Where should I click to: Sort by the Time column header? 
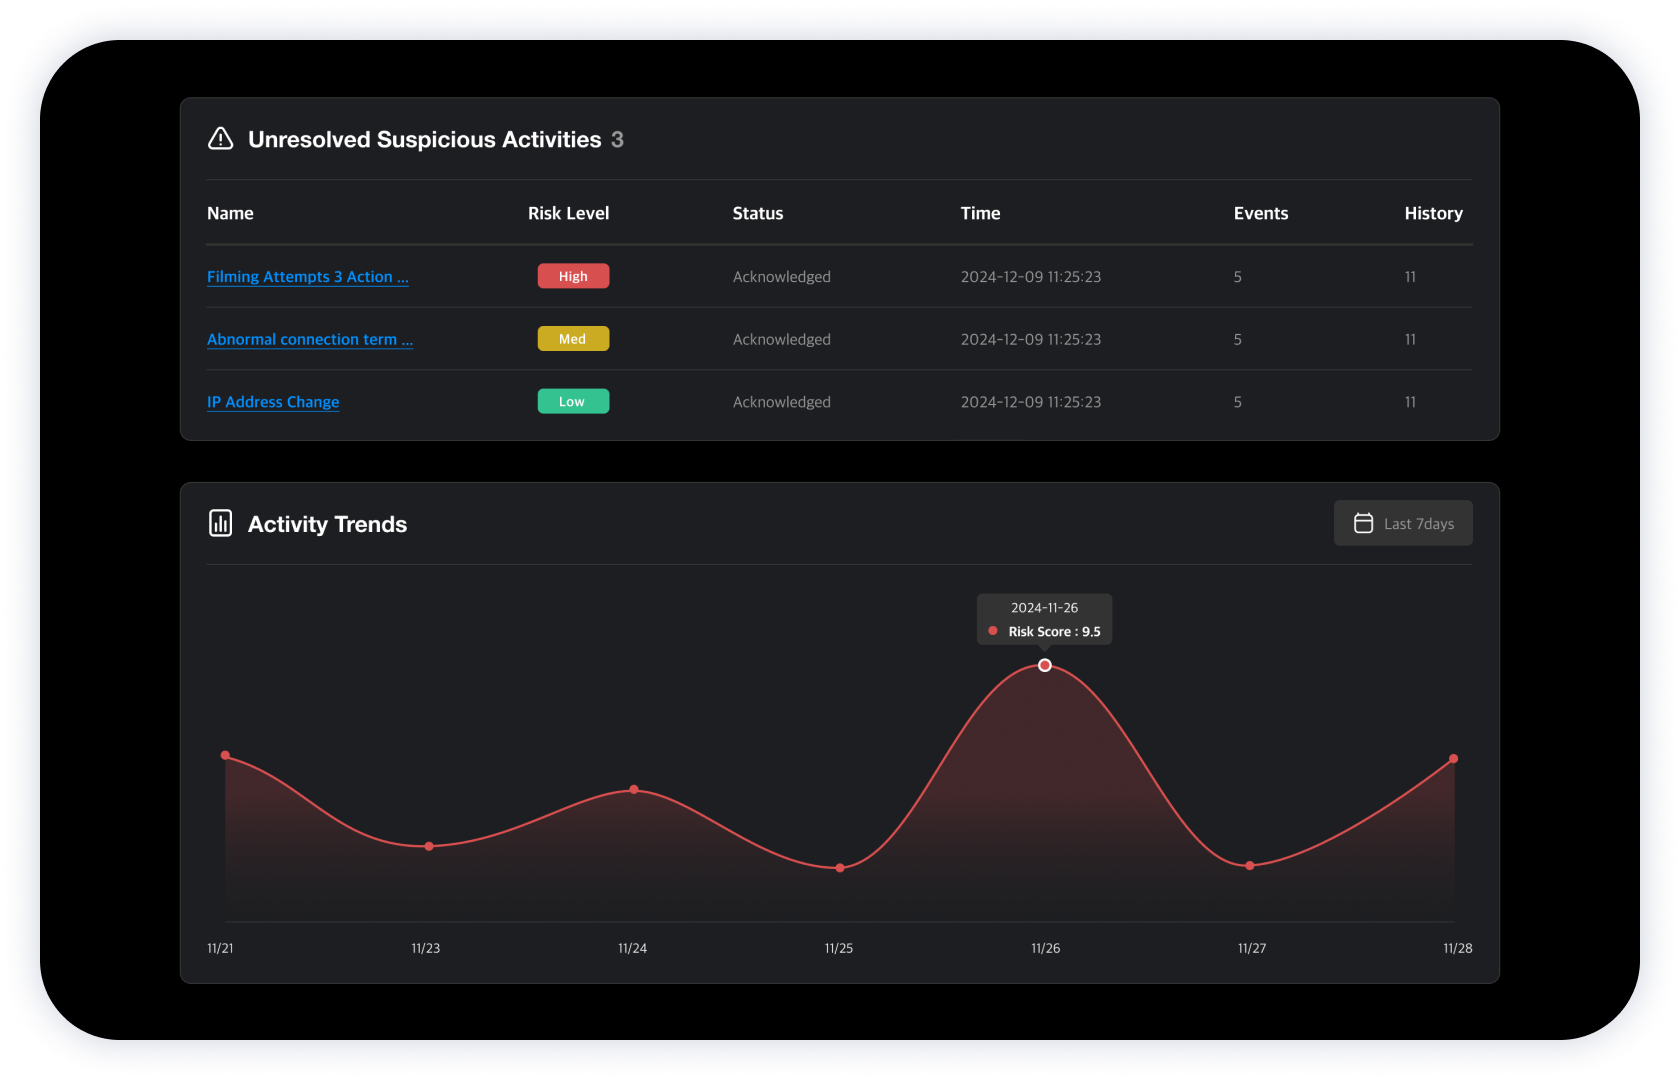980,213
